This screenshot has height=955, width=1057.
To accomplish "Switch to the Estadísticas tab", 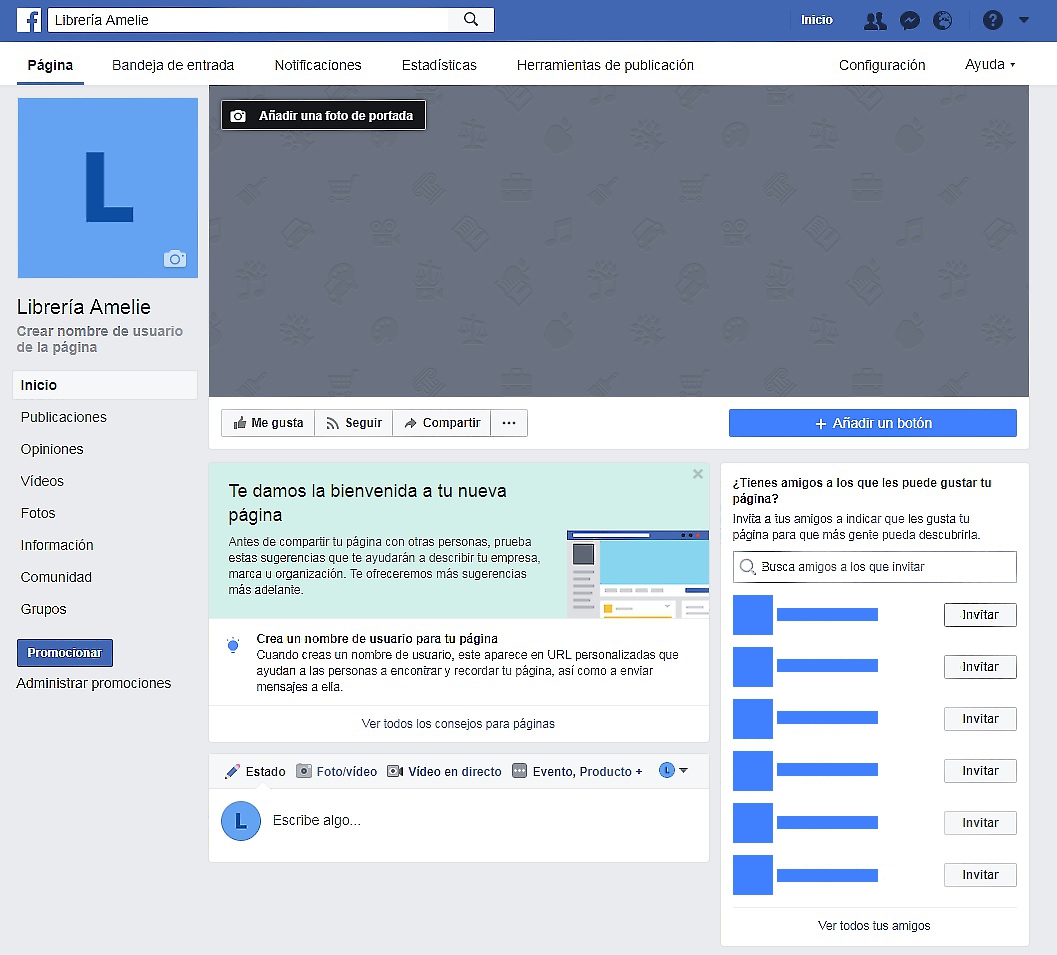I will (439, 65).
